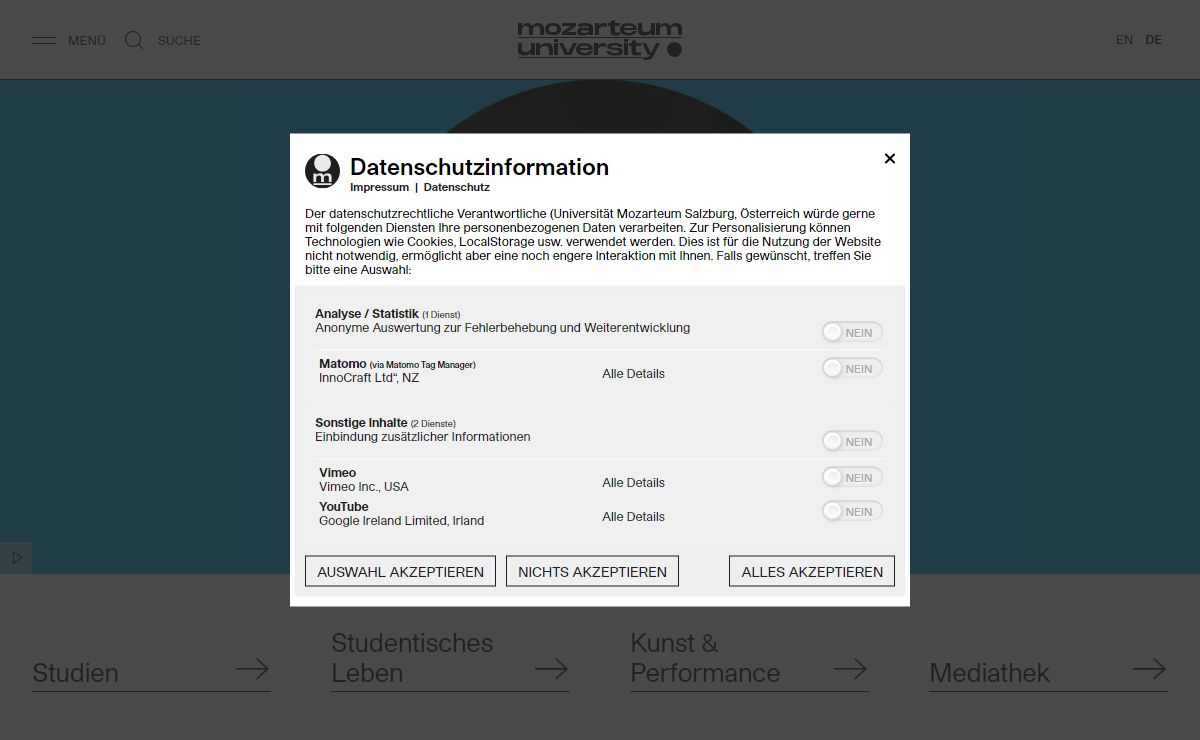Click the YouTube service name

click(344, 507)
